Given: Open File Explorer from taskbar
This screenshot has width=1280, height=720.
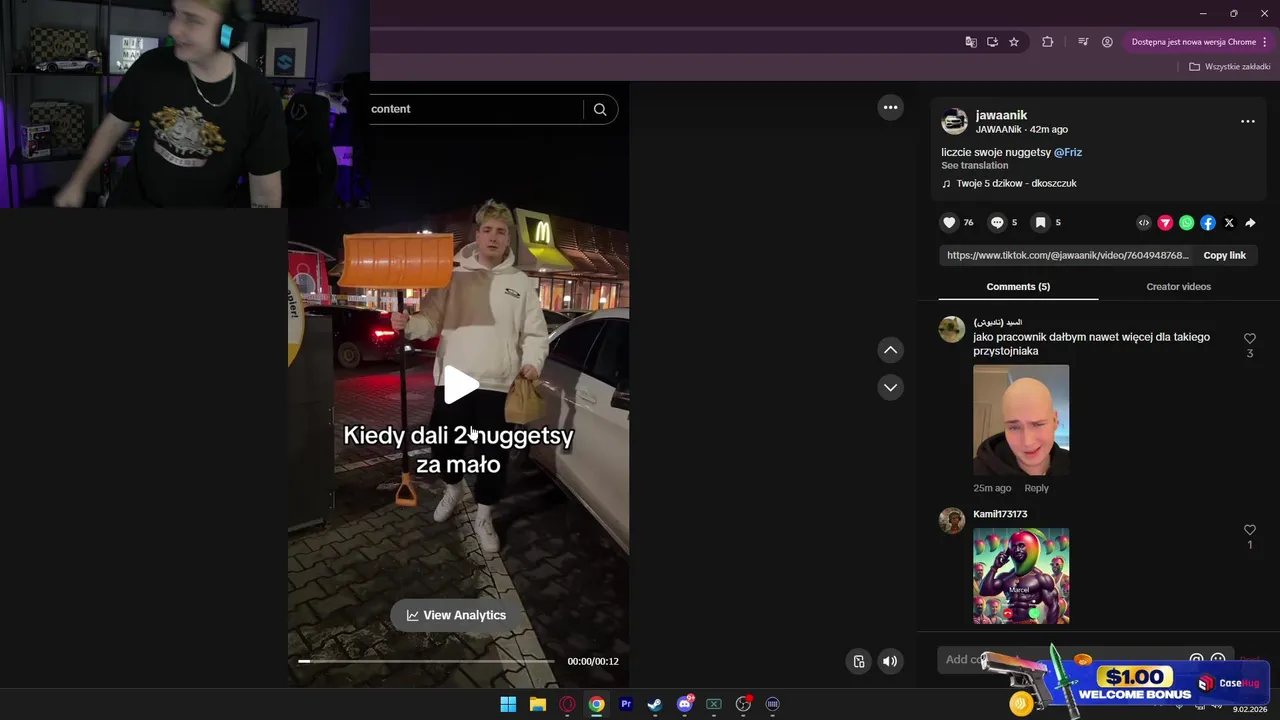Looking at the screenshot, I should [x=537, y=704].
